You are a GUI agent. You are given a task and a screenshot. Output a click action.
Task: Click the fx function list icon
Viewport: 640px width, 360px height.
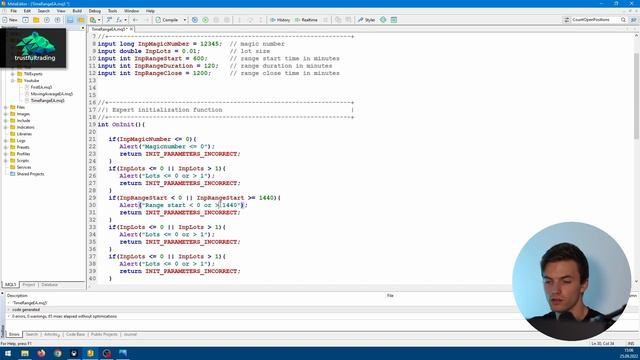pyautogui.click(x=119, y=20)
